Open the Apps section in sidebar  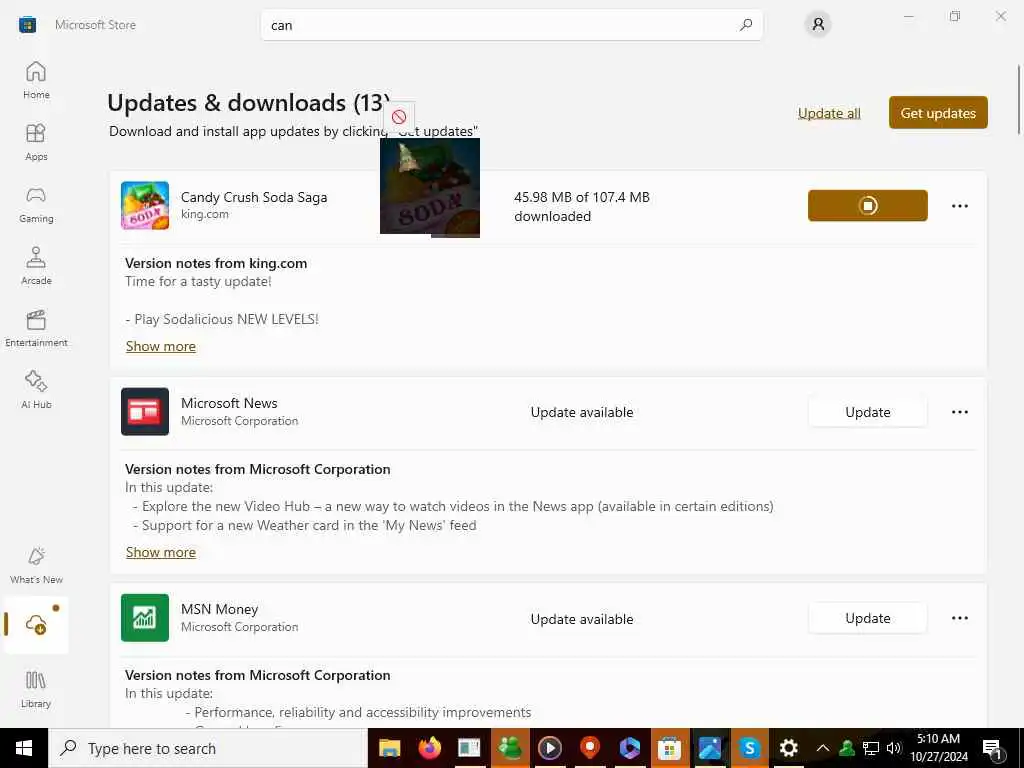(x=36, y=142)
